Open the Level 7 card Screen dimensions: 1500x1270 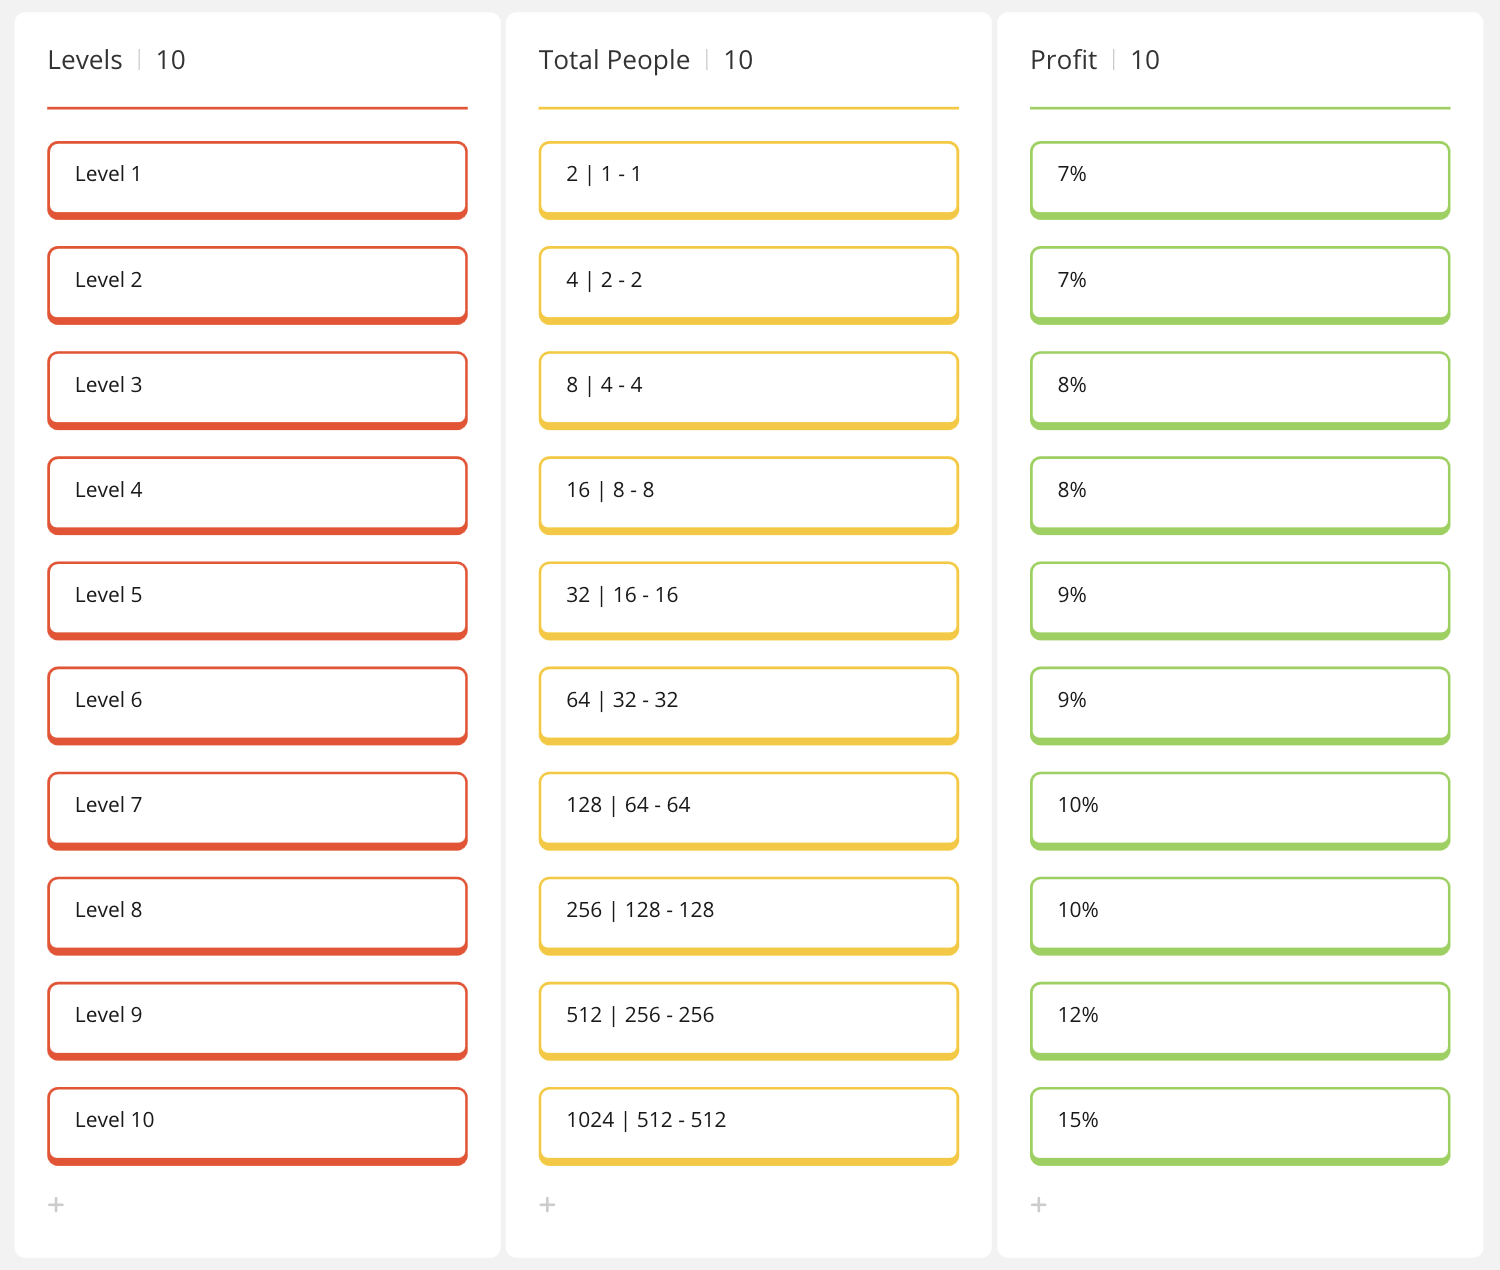click(x=257, y=810)
